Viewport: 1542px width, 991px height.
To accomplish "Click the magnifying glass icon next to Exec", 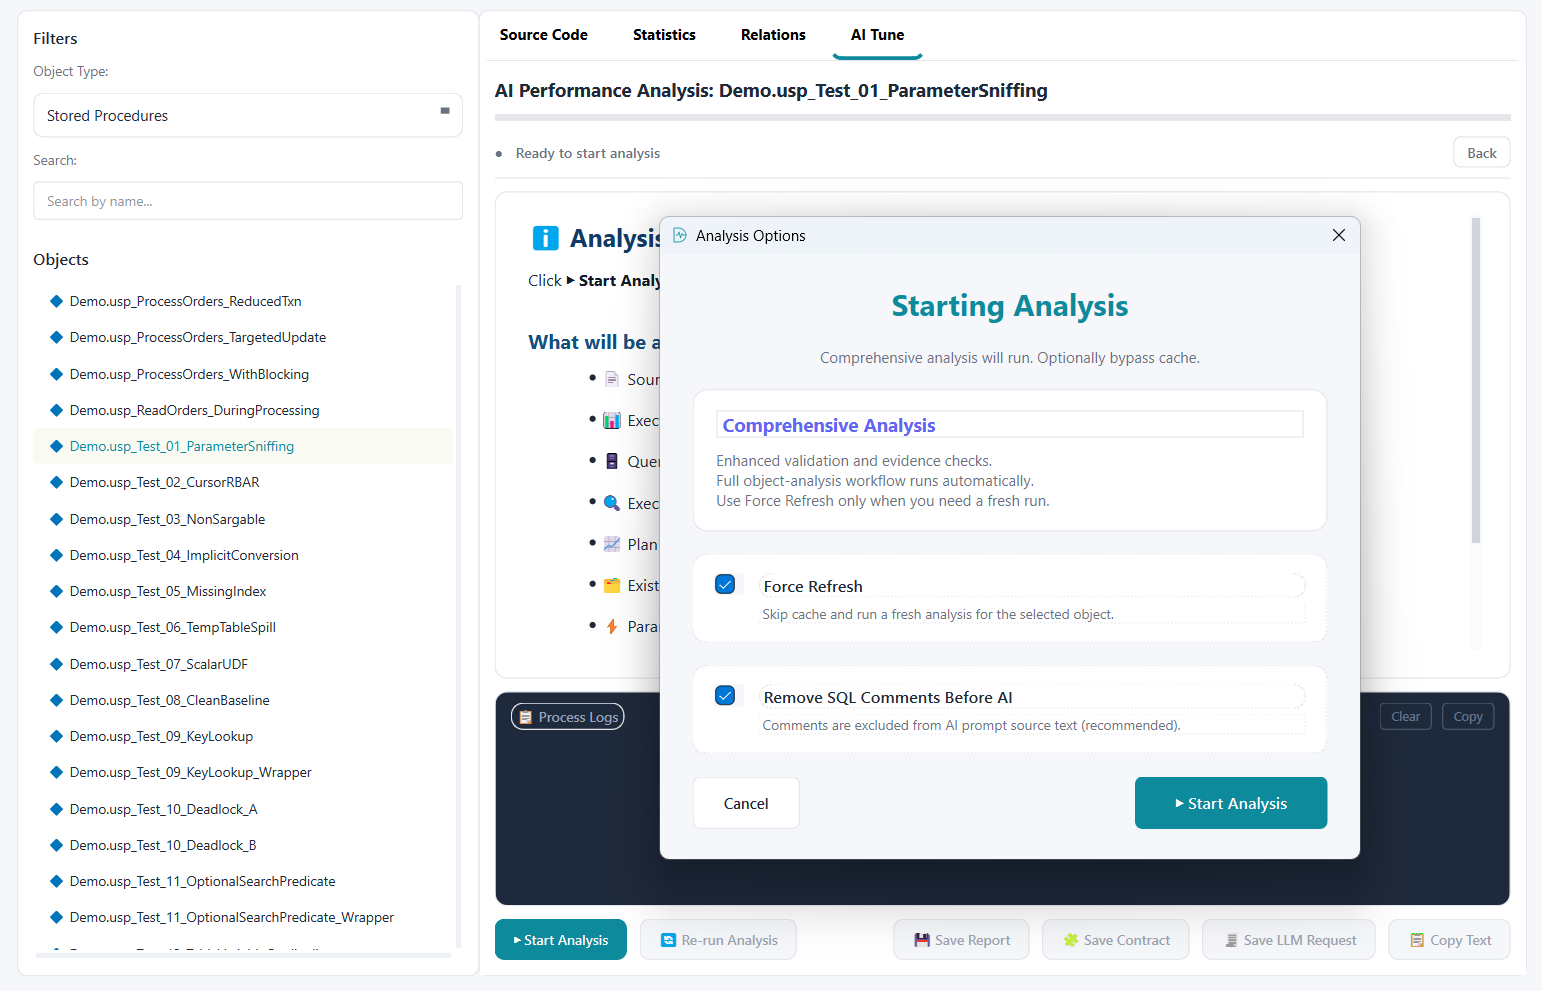I will point(612,502).
